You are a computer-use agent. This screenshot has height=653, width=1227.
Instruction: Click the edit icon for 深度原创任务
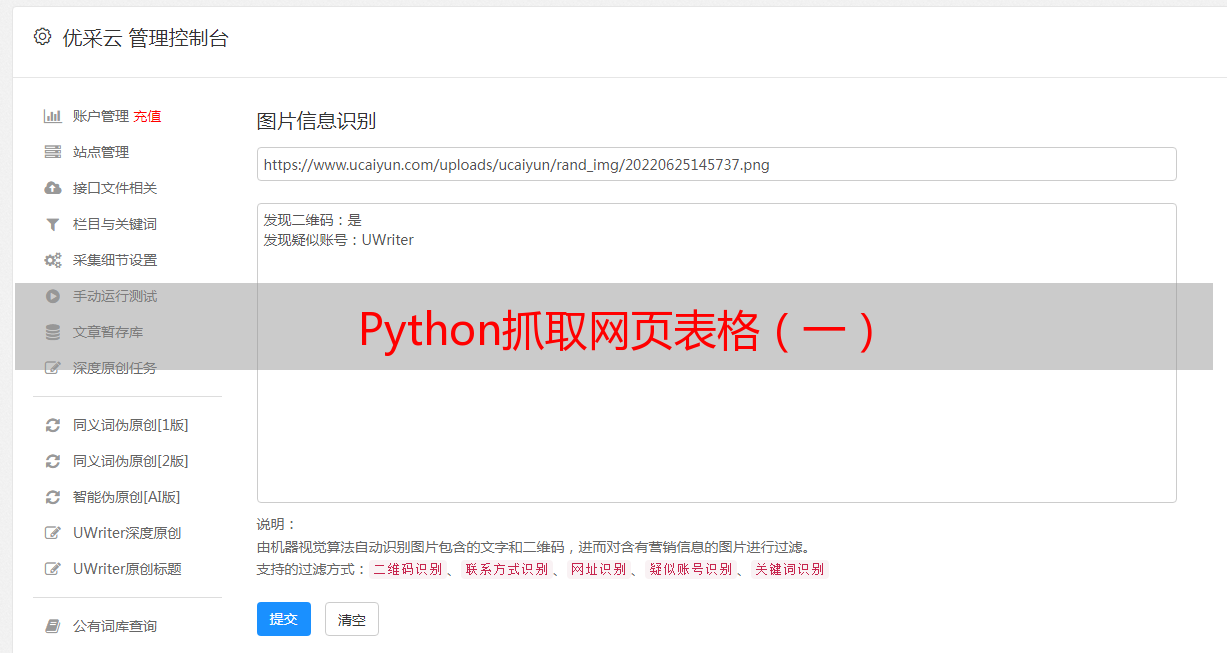pyautogui.click(x=53, y=368)
